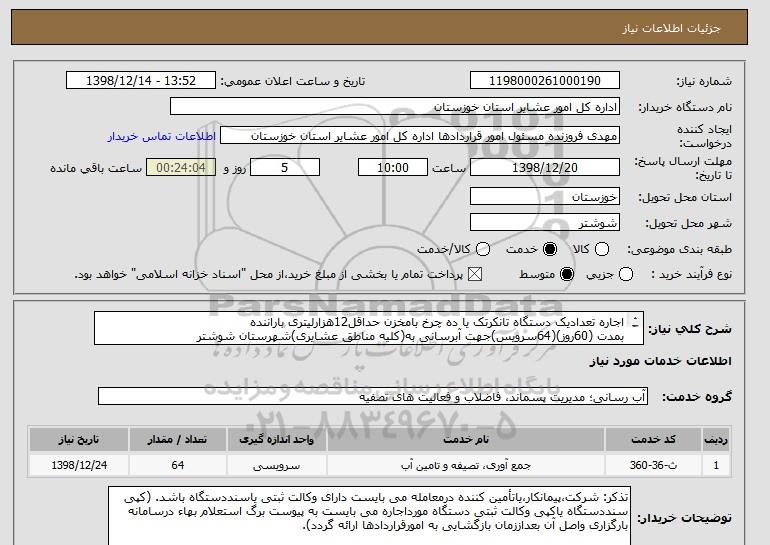Click the label گروه خدمت
This screenshot has width=770, height=545.
point(696,397)
